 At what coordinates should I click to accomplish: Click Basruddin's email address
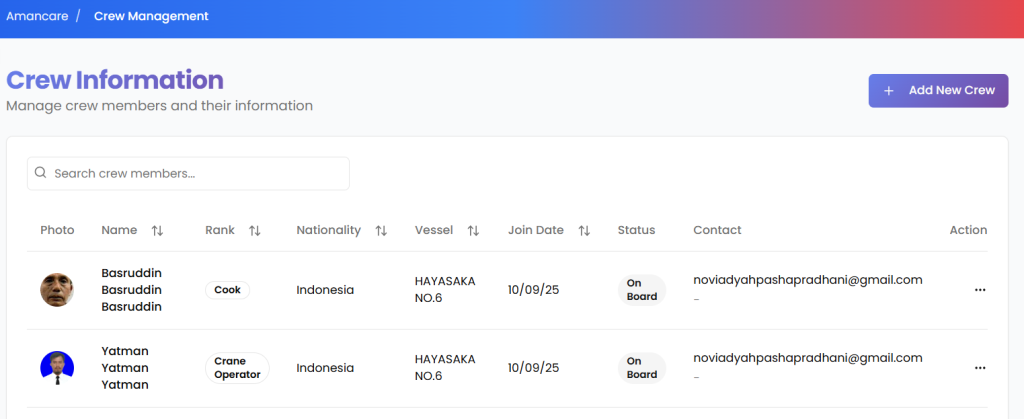point(807,280)
